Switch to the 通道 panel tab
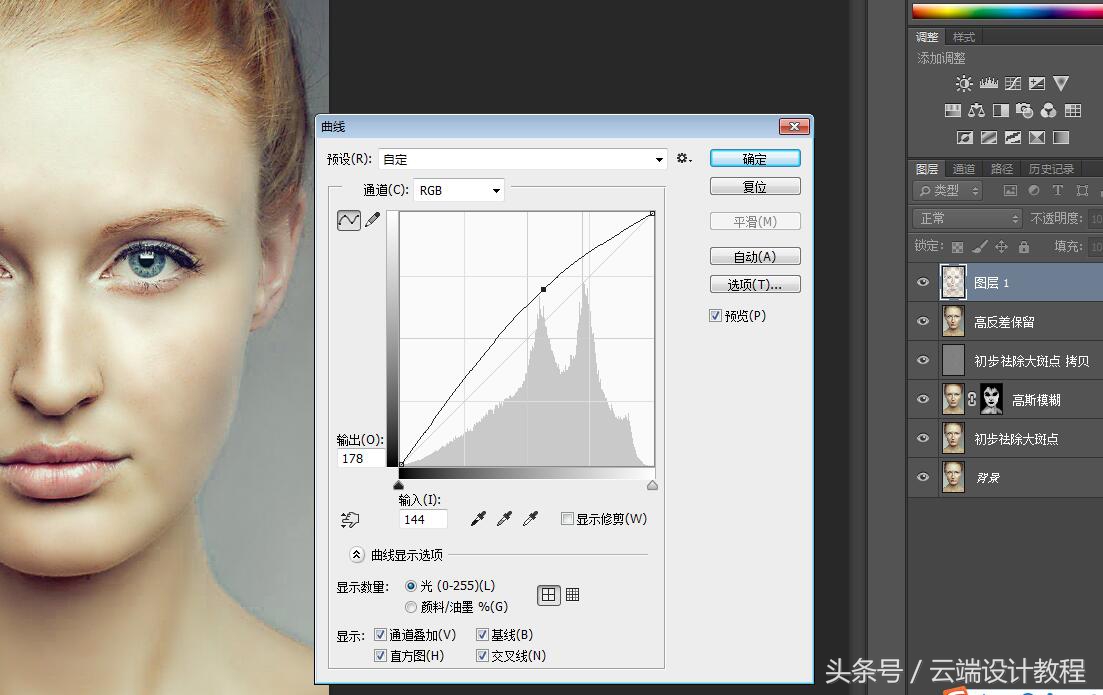Screen dimensions: 1103x695 [x=964, y=169]
